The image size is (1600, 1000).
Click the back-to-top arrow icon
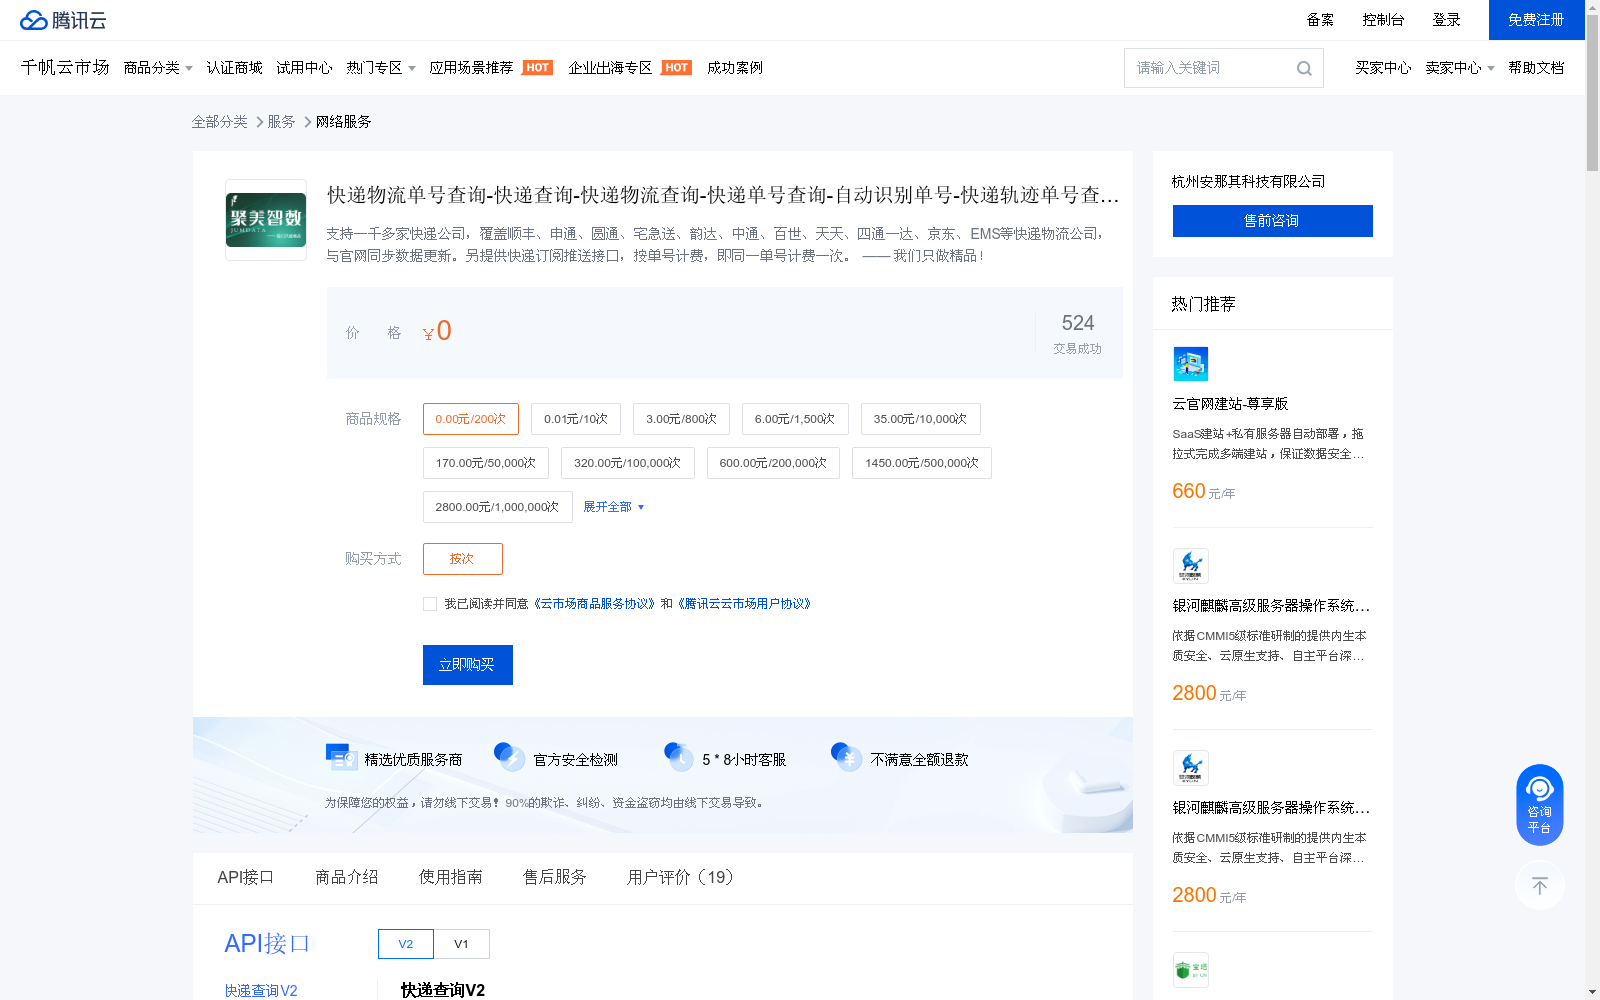(1540, 885)
